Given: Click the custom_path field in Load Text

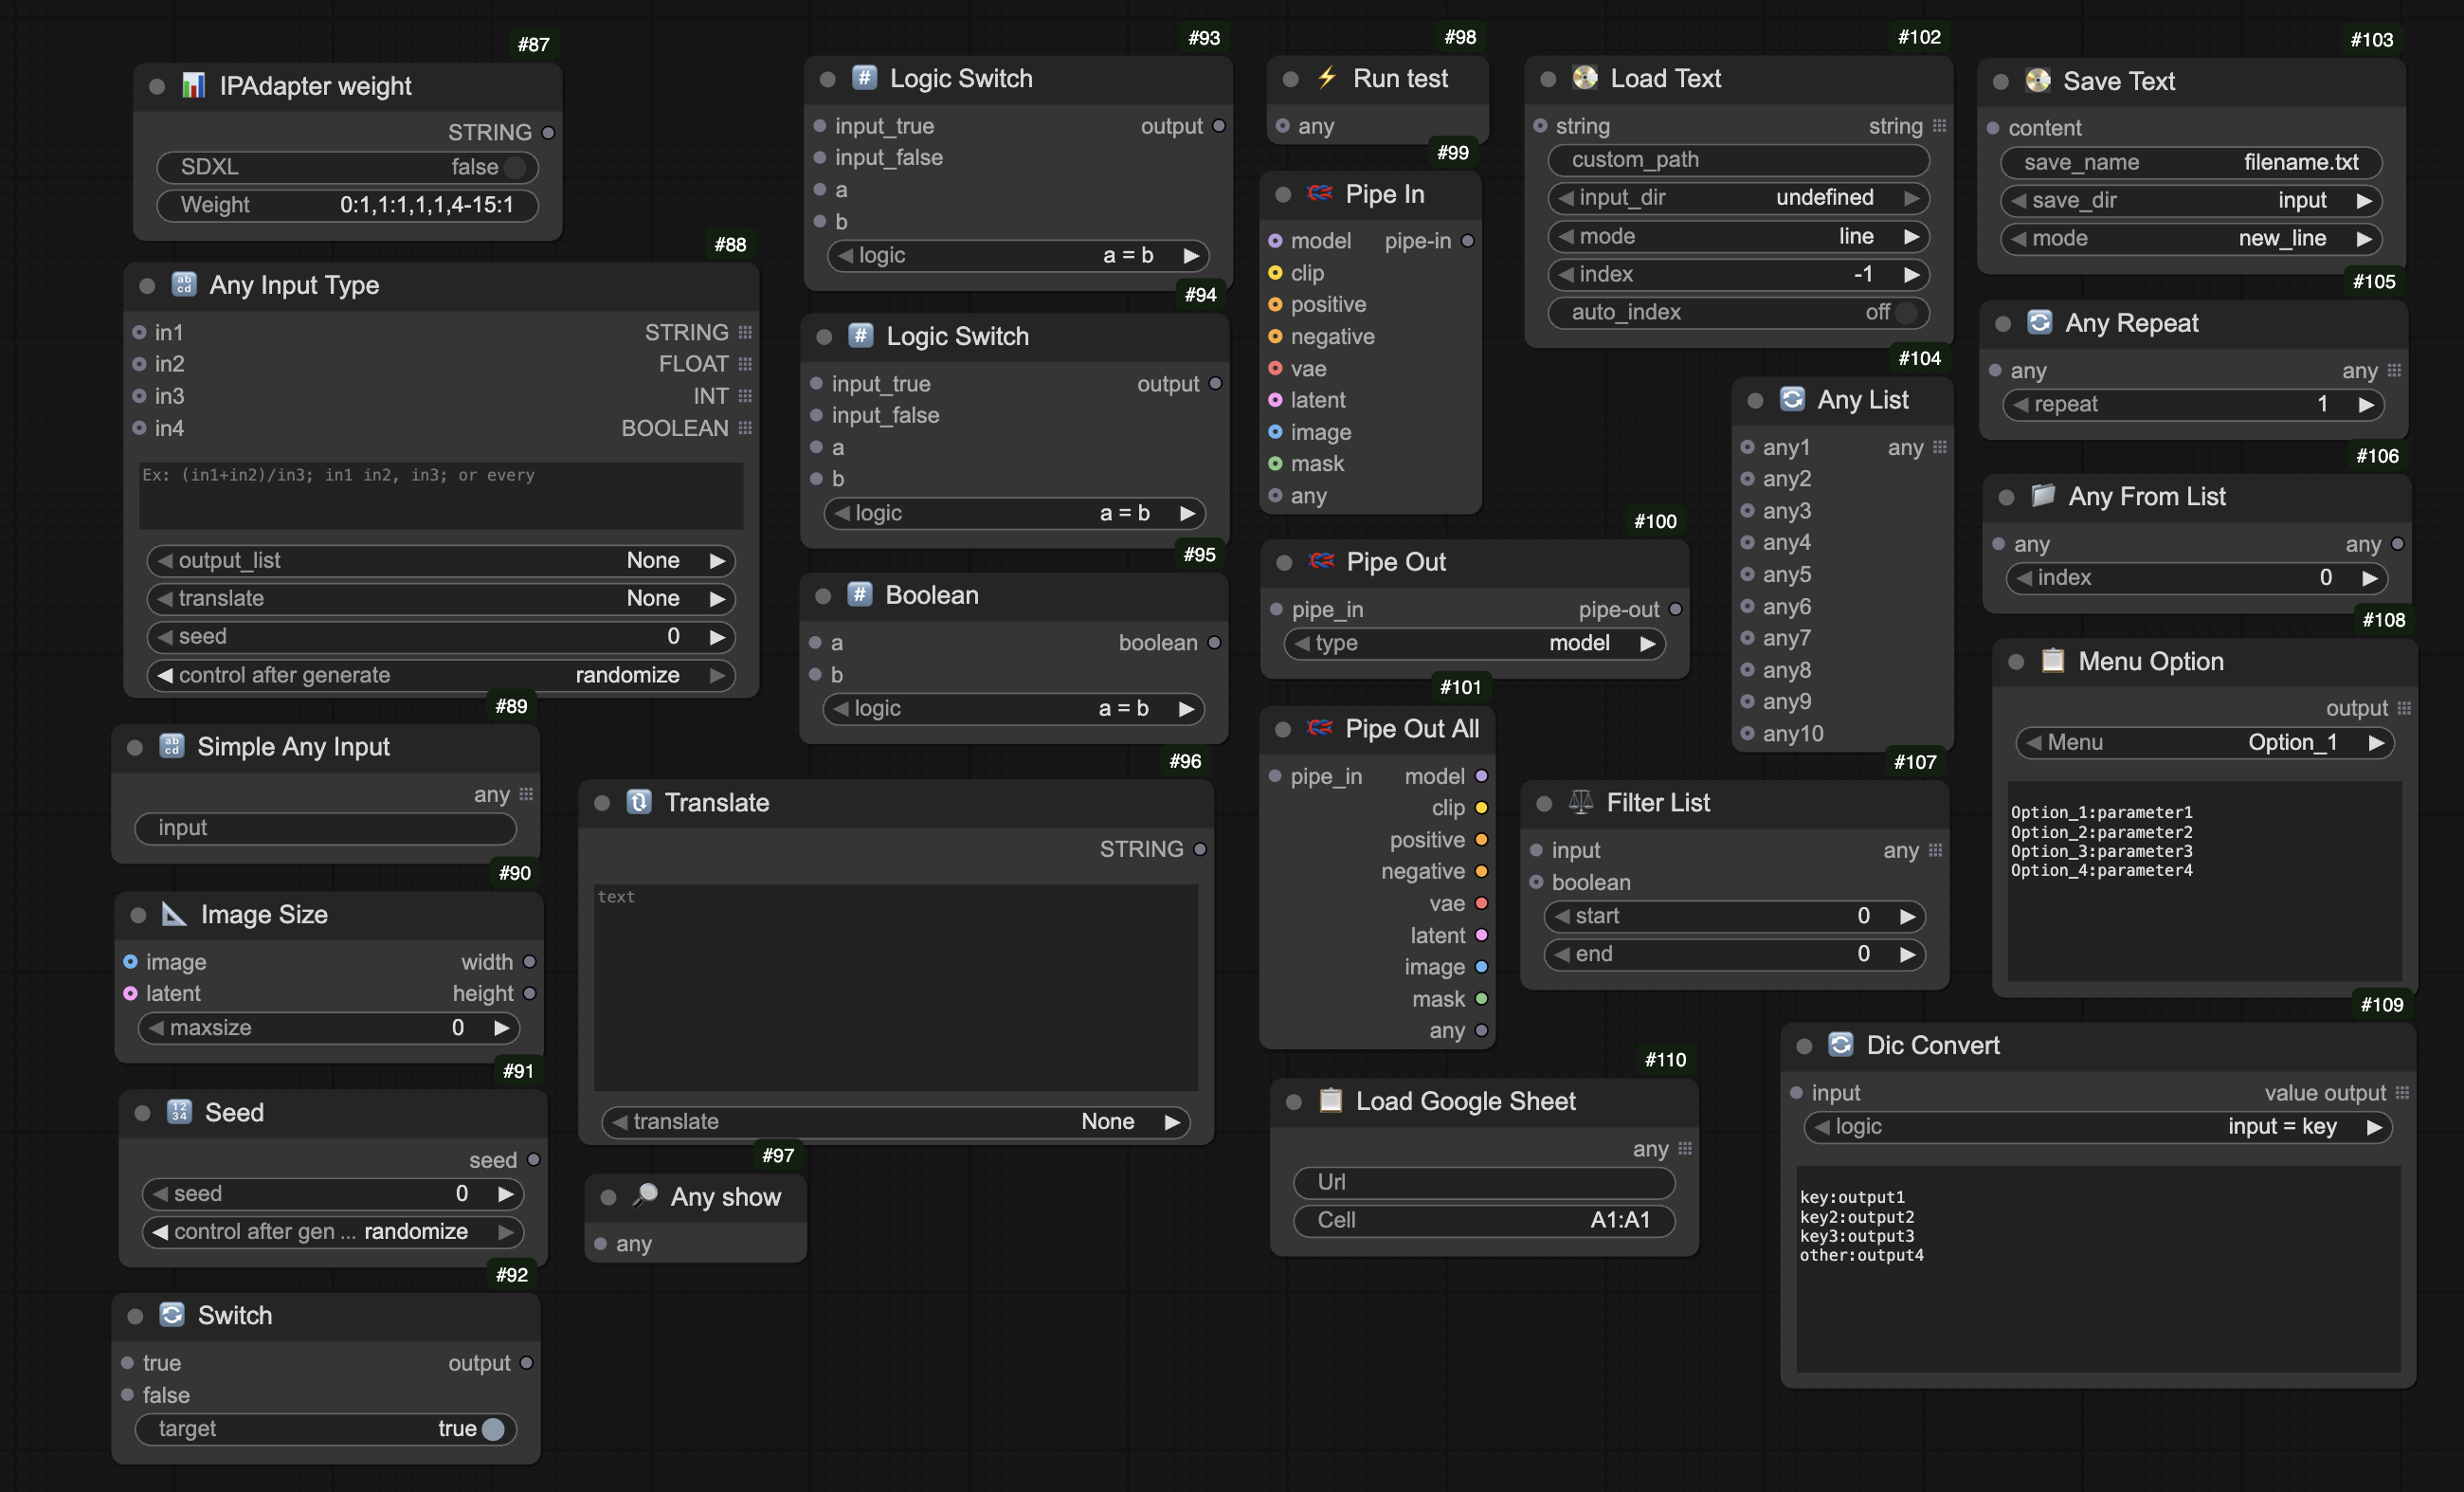Looking at the screenshot, I should coord(1739,159).
